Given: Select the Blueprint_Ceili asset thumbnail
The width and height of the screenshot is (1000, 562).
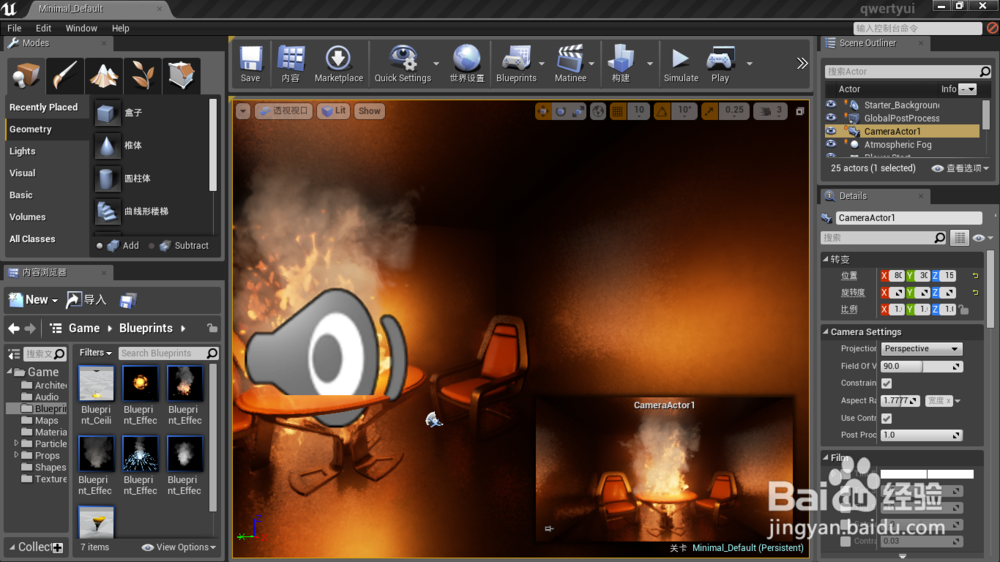Looking at the screenshot, I should (x=96, y=383).
